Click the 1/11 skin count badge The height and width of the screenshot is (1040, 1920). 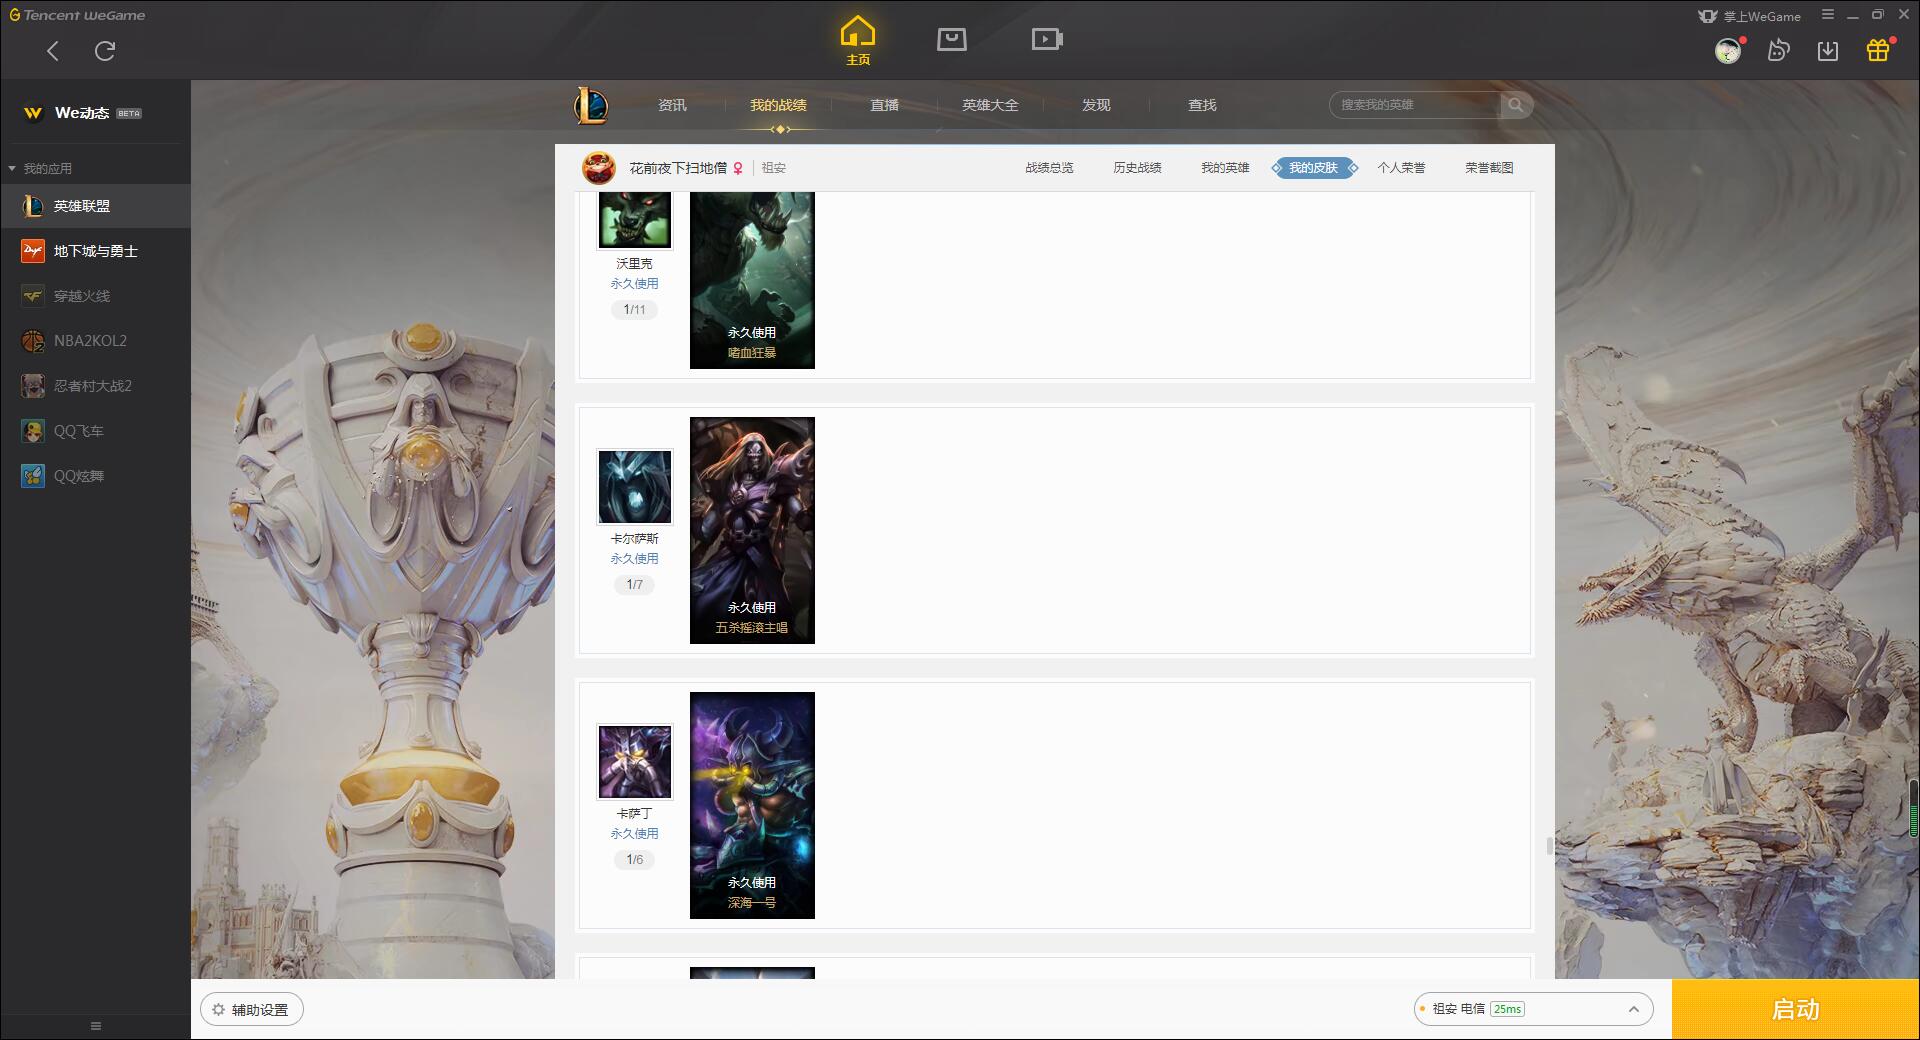635,310
